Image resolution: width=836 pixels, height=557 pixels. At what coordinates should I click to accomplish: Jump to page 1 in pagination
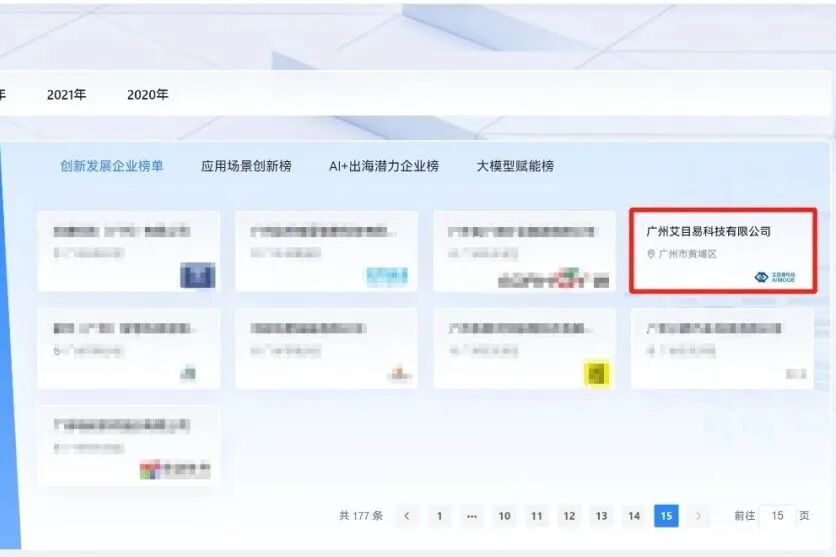(x=439, y=516)
